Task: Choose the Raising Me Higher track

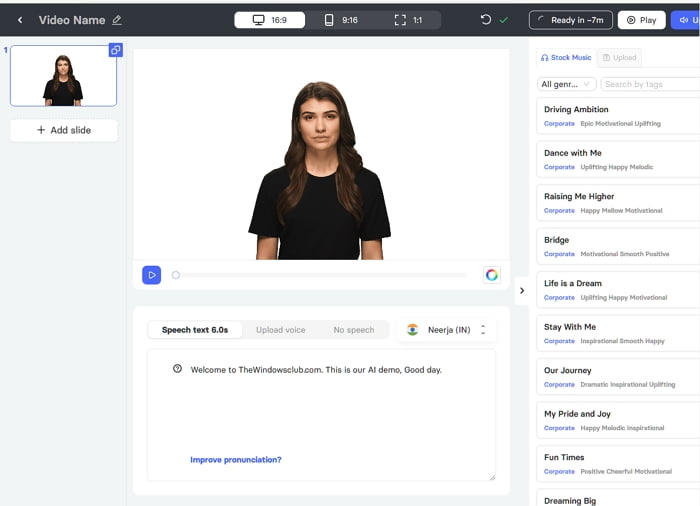Action: coord(618,203)
